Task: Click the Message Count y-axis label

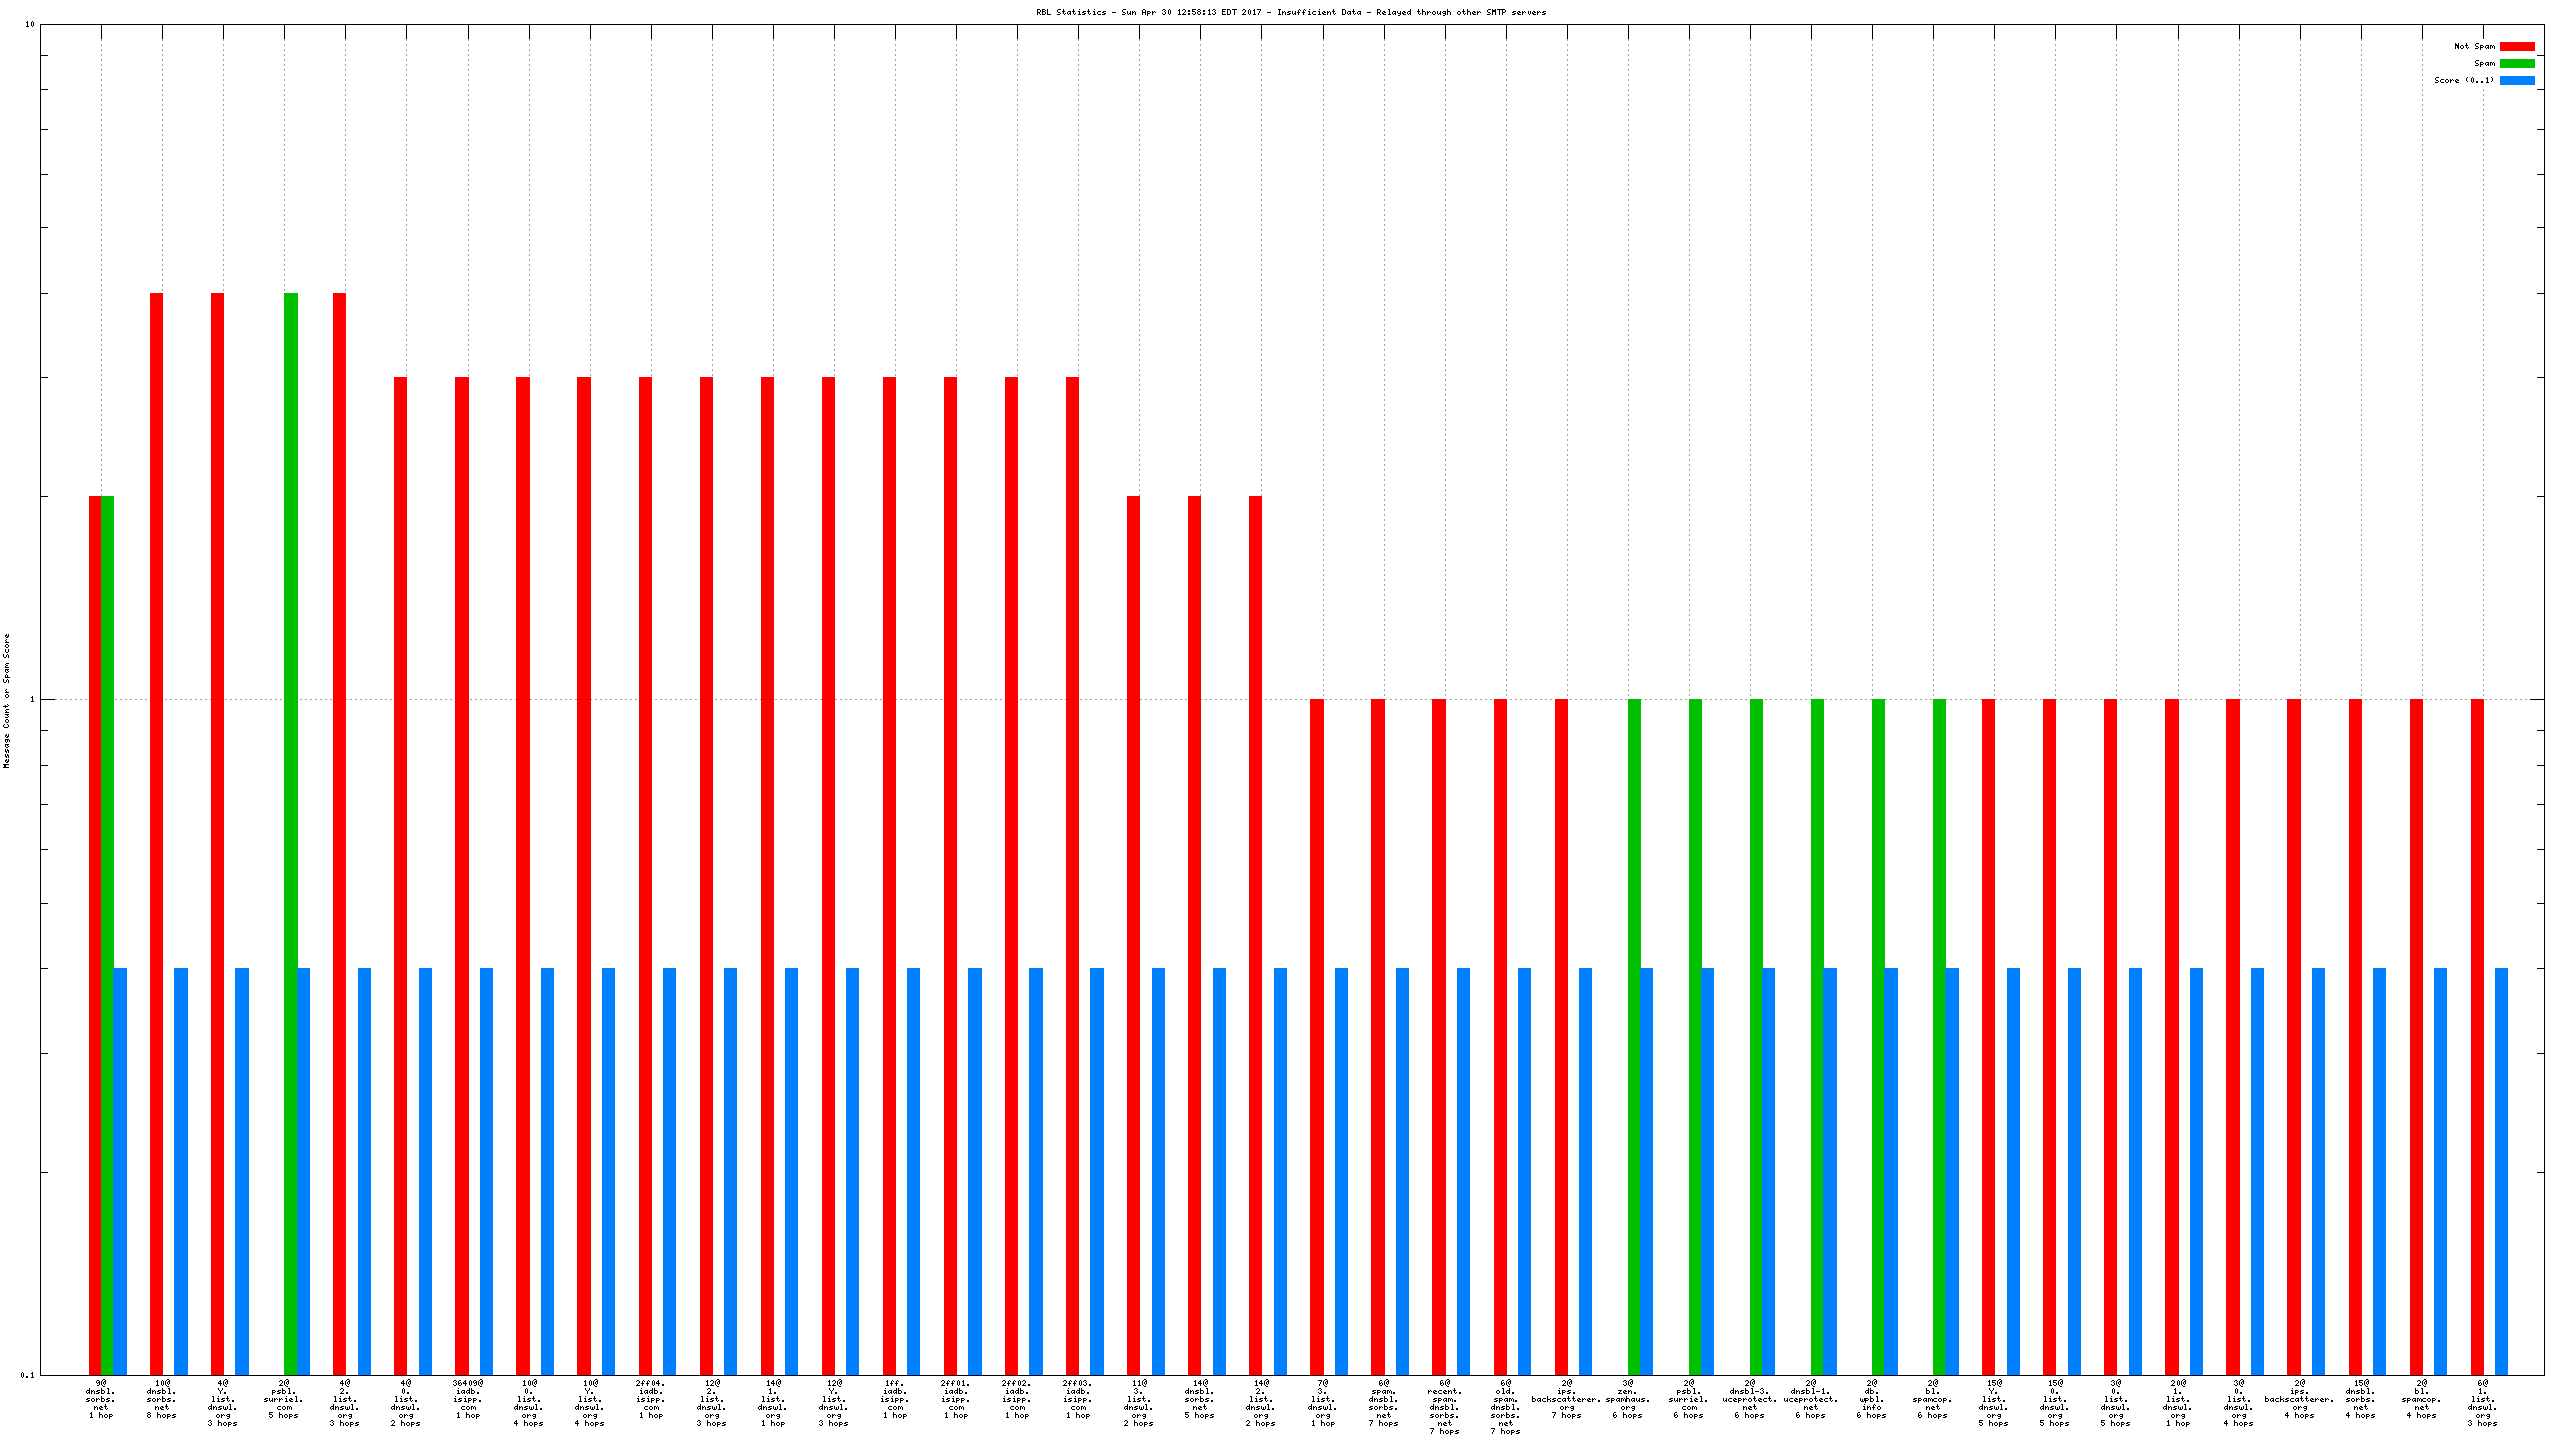Action: pyautogui.click(x=6, y=700)
